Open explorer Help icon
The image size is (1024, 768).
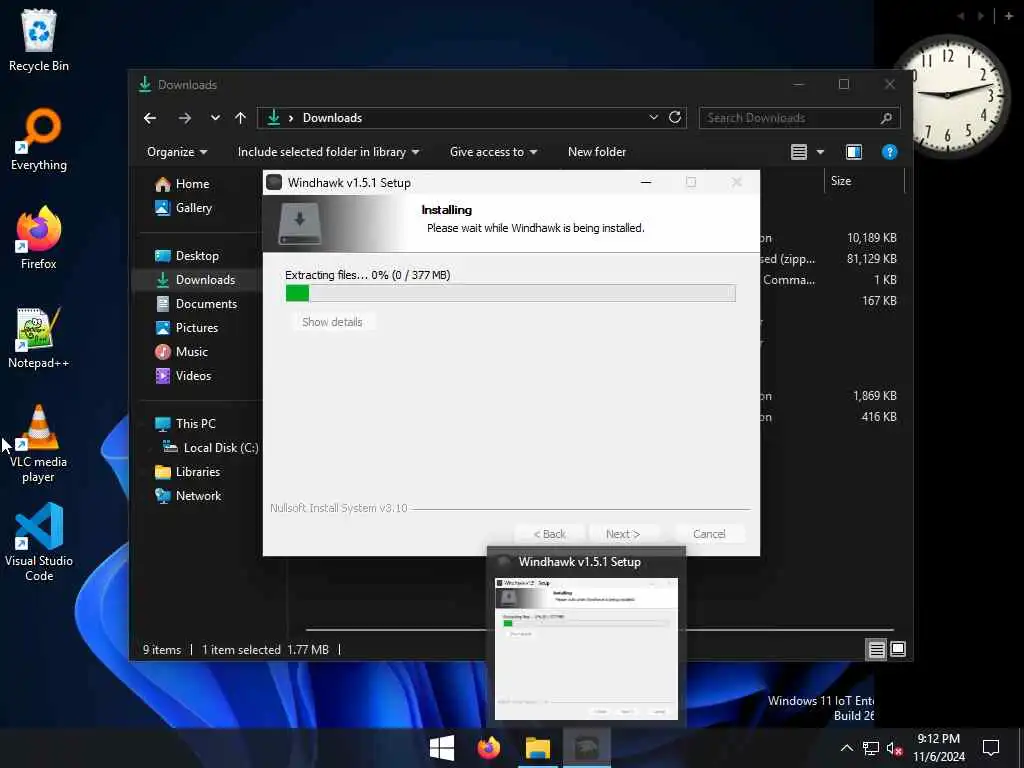click(889, 152)
